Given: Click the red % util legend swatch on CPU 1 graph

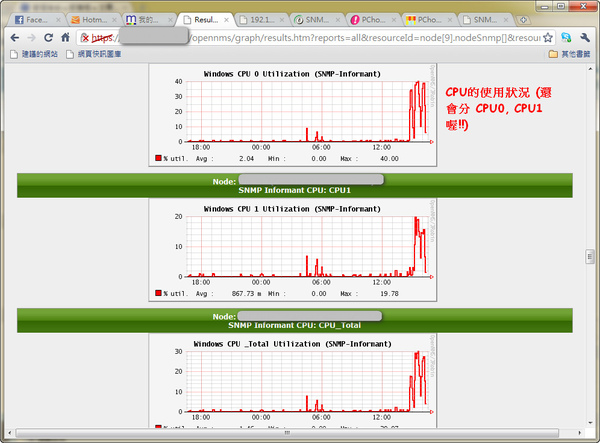Looking at the screenshot, I should click(158, 293).
